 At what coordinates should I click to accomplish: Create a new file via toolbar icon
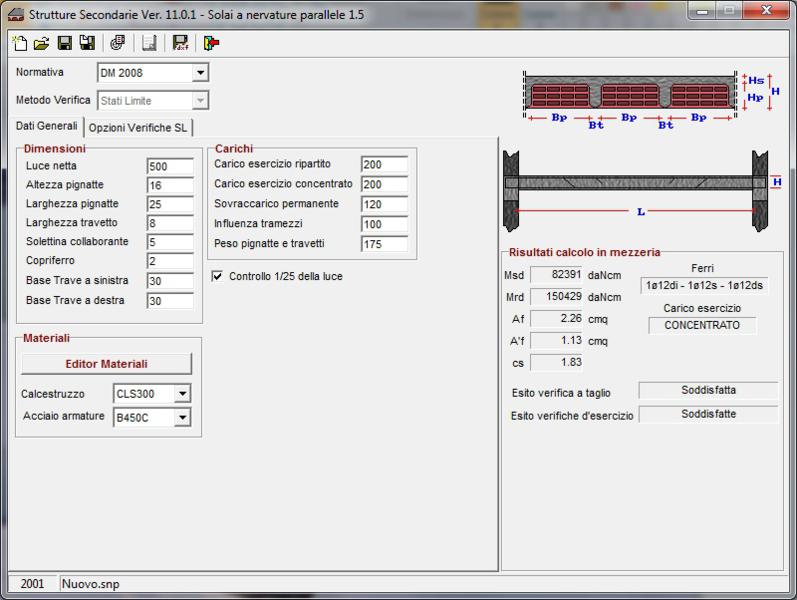pos(19,43)
